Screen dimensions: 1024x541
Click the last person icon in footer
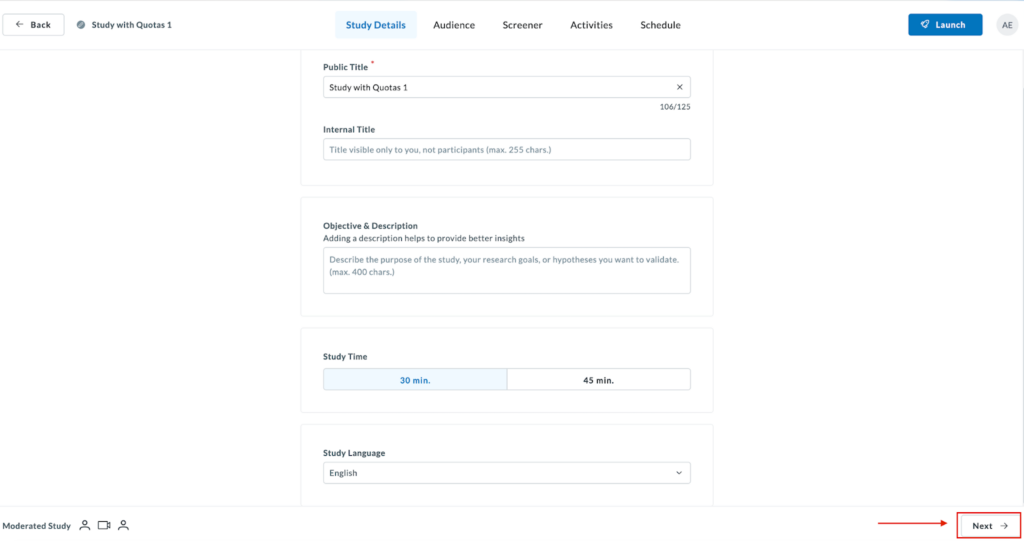click(x=123, y=525)
